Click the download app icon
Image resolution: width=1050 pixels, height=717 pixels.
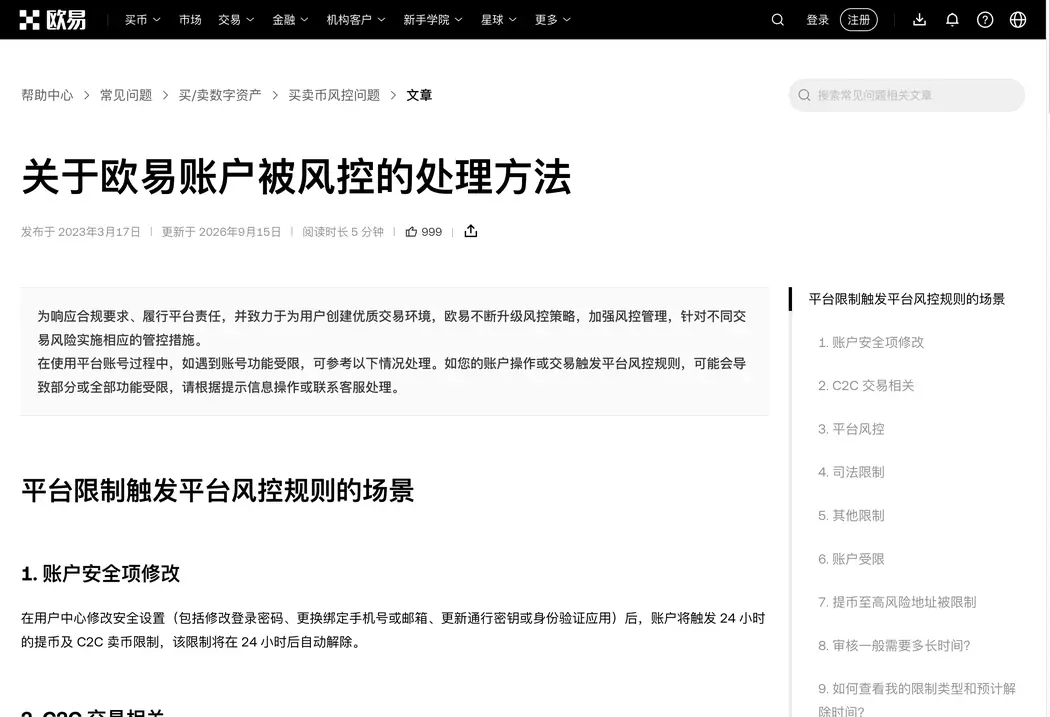click(919, 20)
